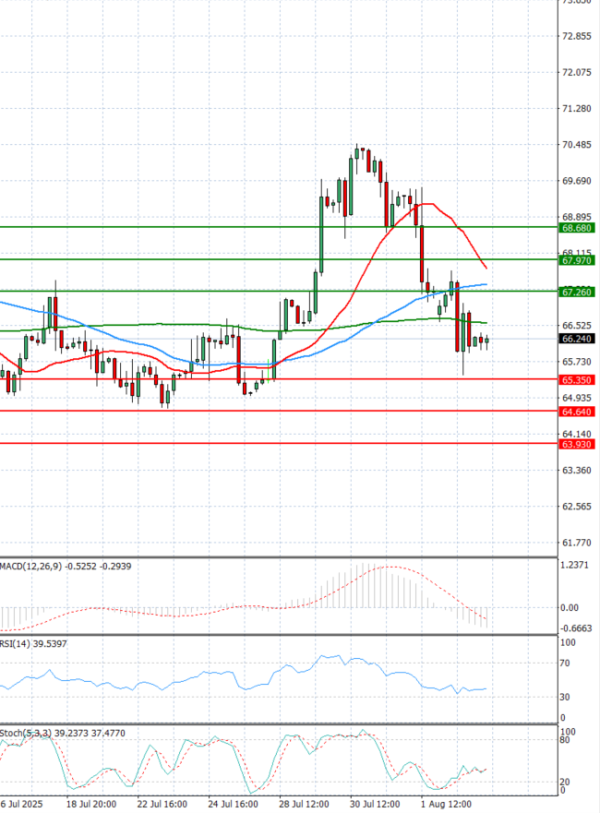
Task: Click the 24 Jul 16:00 time label
Action: coord(233,804)
